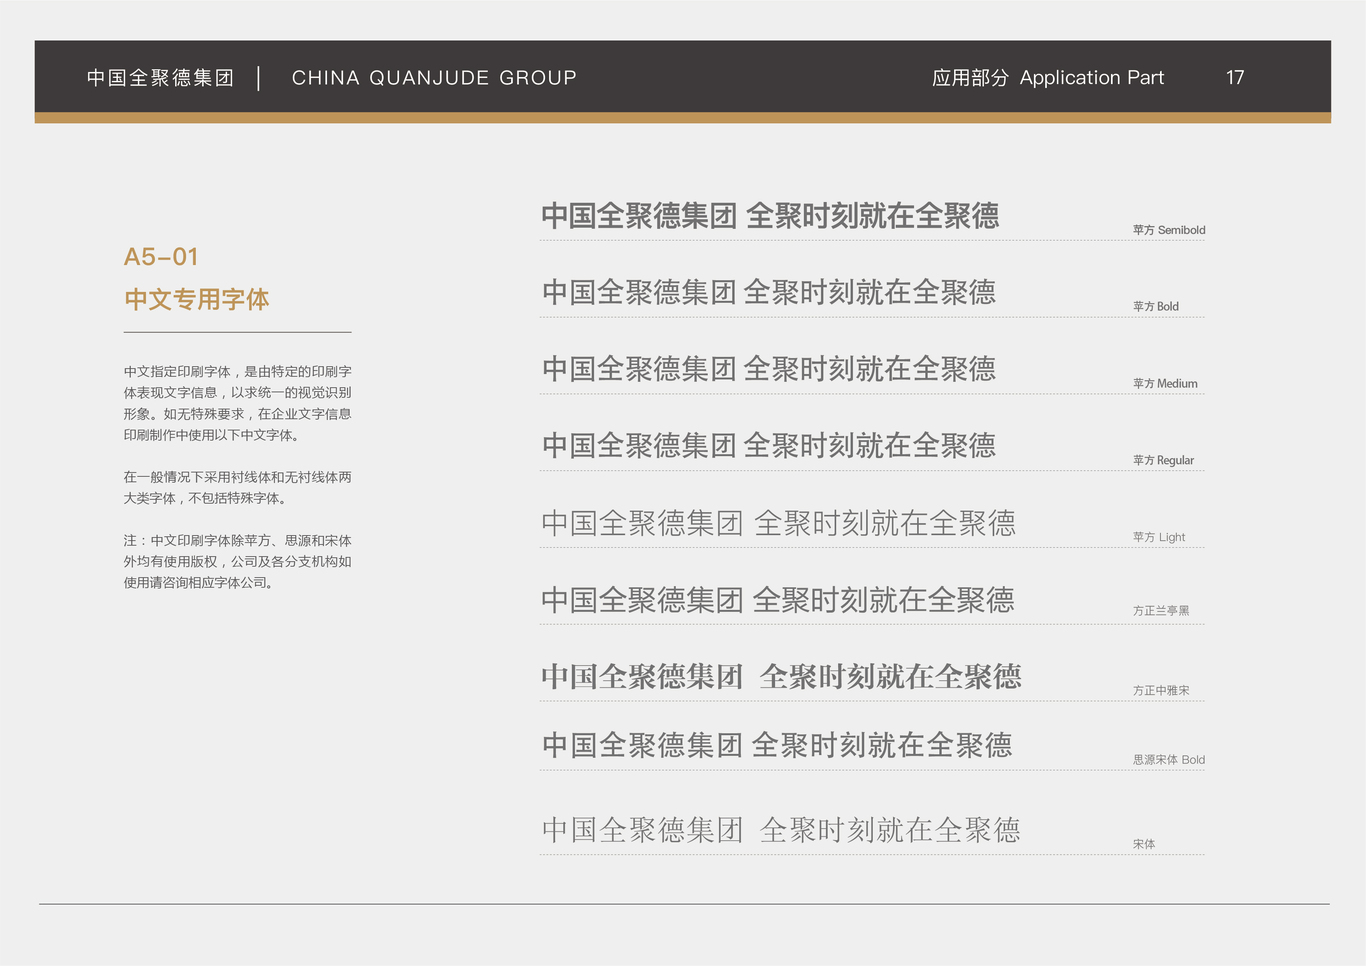Click the section code A5-01

pyautogui.click(x=161, y=257)
